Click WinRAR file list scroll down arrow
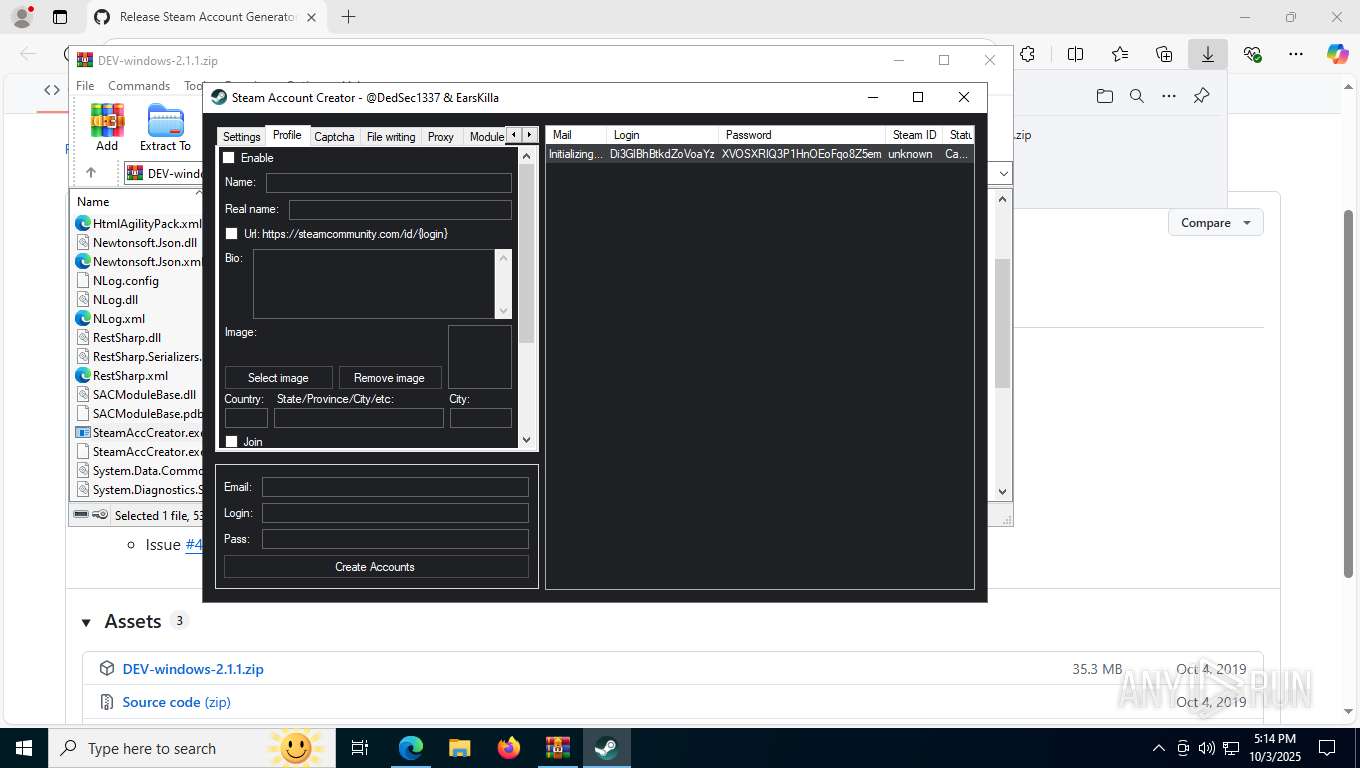The height and width of the screenshot is (768, 1360). (1003, 492)
